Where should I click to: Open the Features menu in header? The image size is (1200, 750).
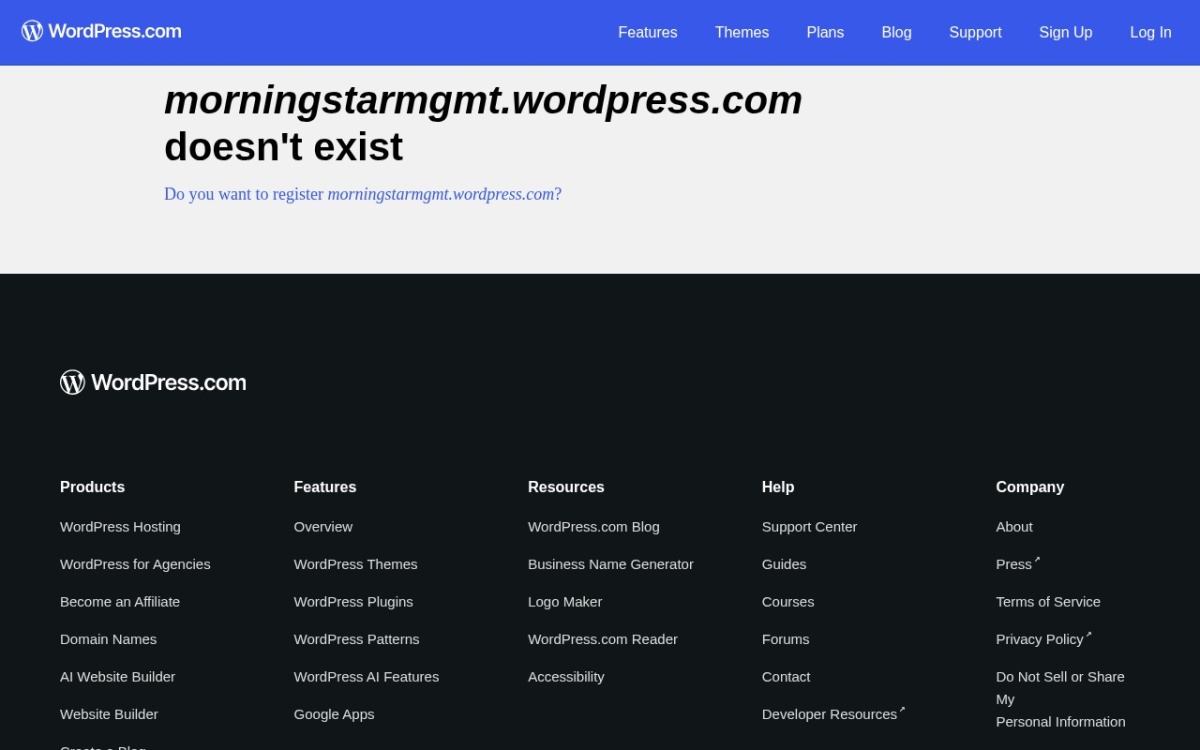pos(647,32)
